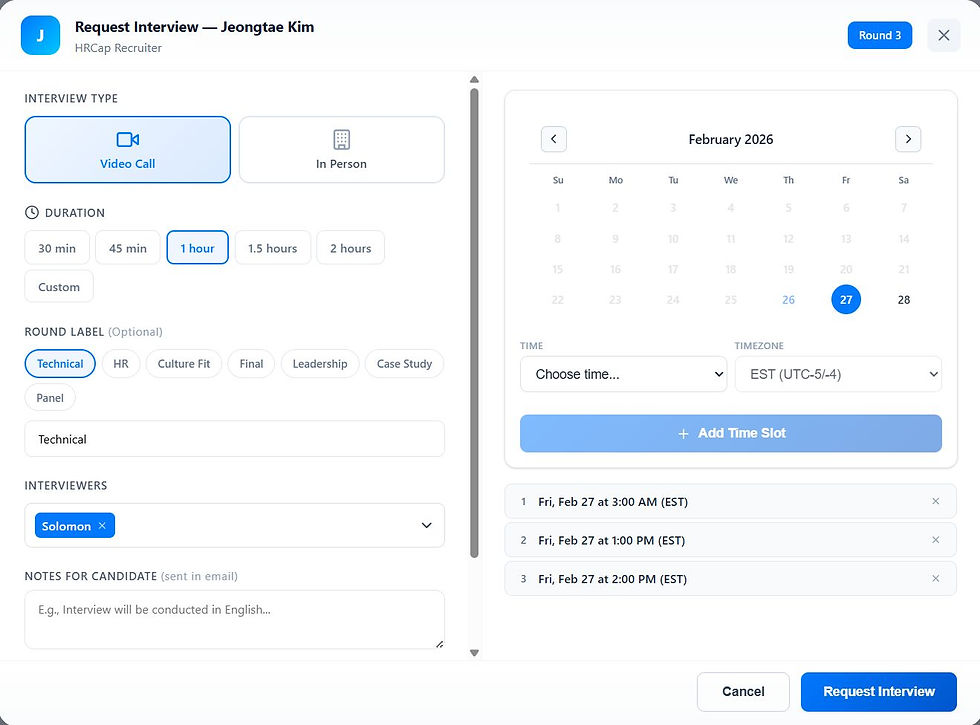Image resolution: width=980 pixels, height=725 pixels.
Task: Expand the interviewers dropdown
Action: (428, 525)
